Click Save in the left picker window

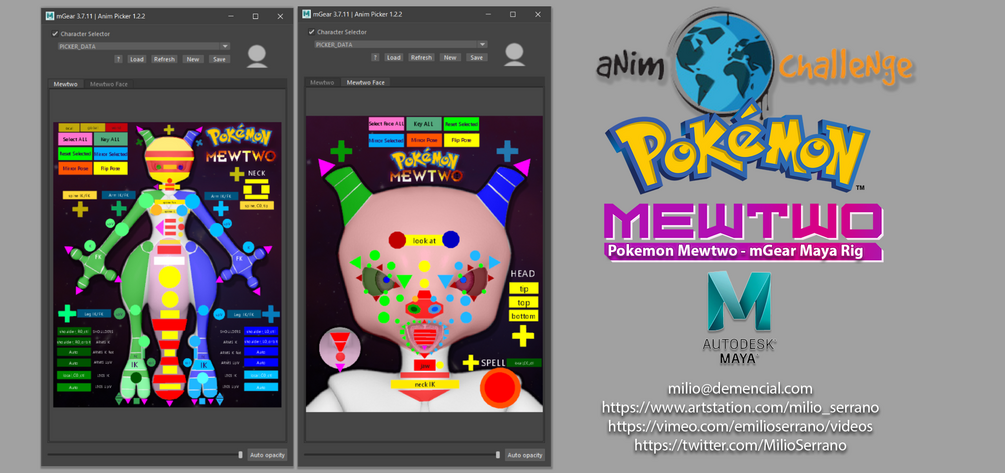click(x=219, y=59)
